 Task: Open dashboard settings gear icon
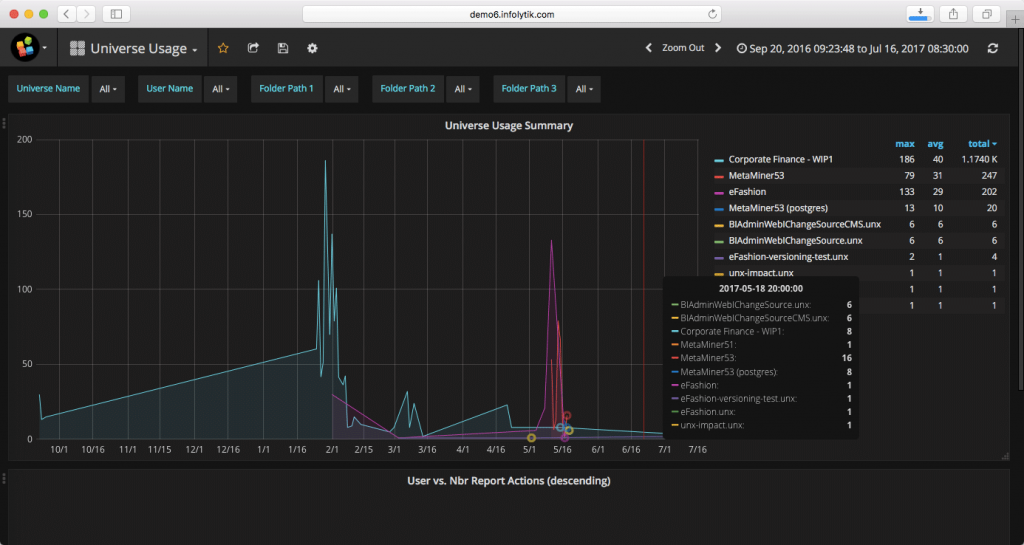pyautogui.click(x=312, y=48)
